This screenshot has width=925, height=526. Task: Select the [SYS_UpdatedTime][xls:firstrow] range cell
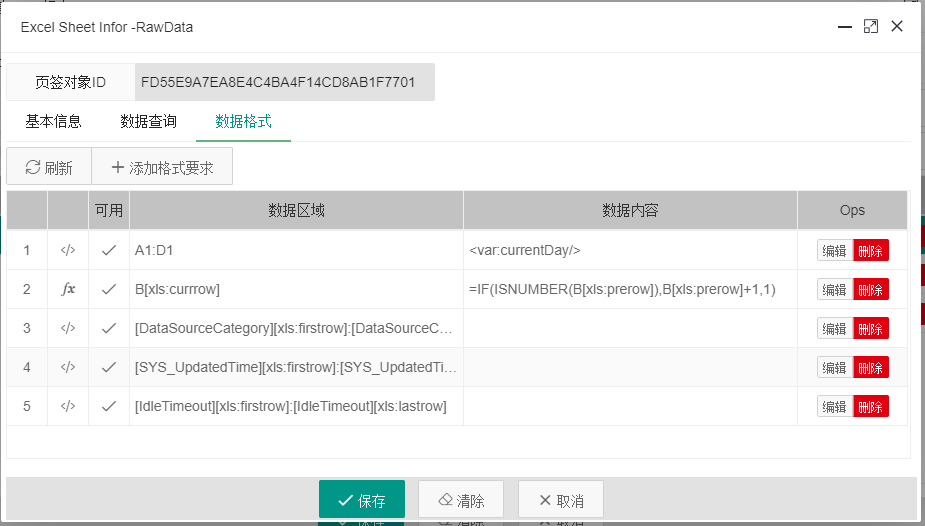pyautogui.click(x=296, y=367)
